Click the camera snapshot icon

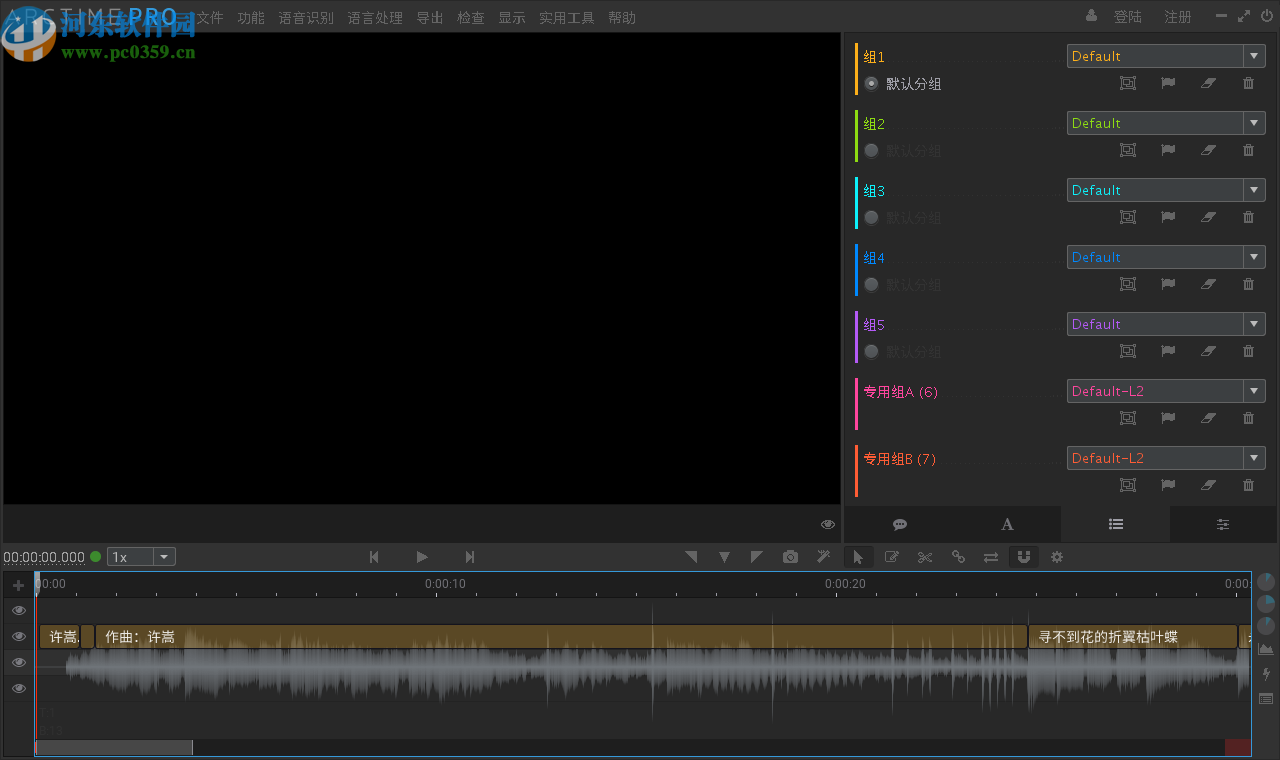(x=790, y=557)
